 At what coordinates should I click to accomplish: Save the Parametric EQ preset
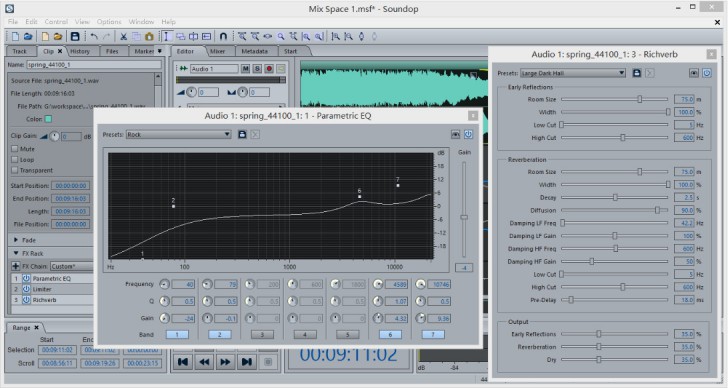242,134
